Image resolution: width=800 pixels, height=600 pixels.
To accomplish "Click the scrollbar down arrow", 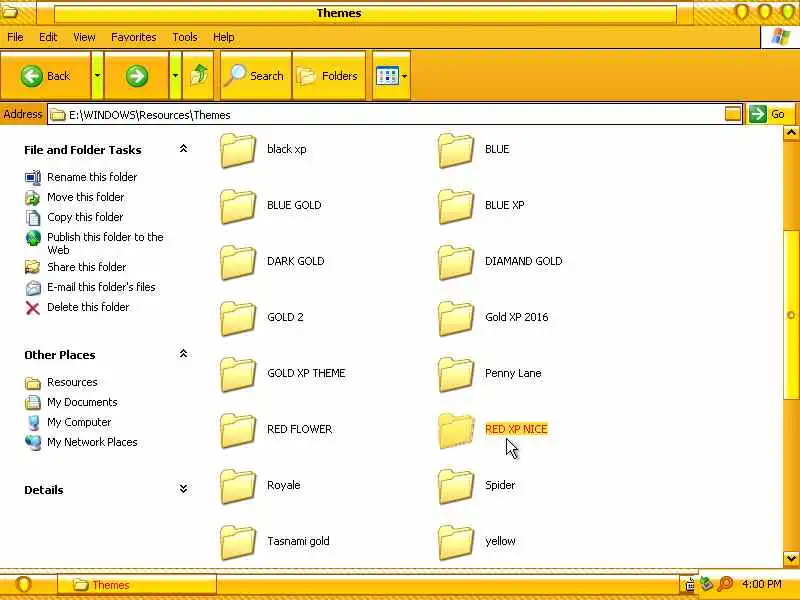I will (x=791, y=558).
